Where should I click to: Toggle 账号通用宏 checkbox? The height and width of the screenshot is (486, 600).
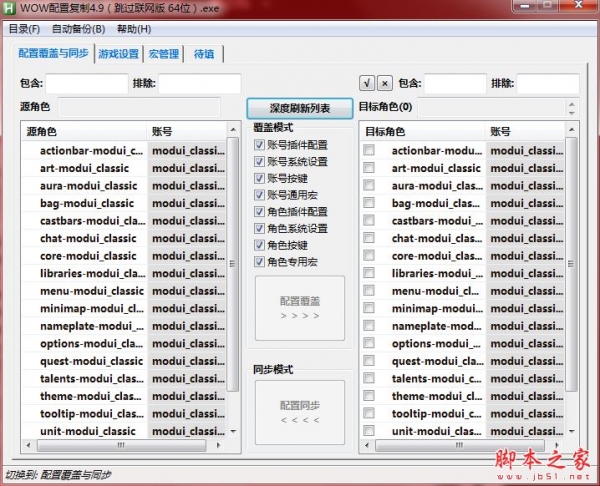tap(259, 195)
